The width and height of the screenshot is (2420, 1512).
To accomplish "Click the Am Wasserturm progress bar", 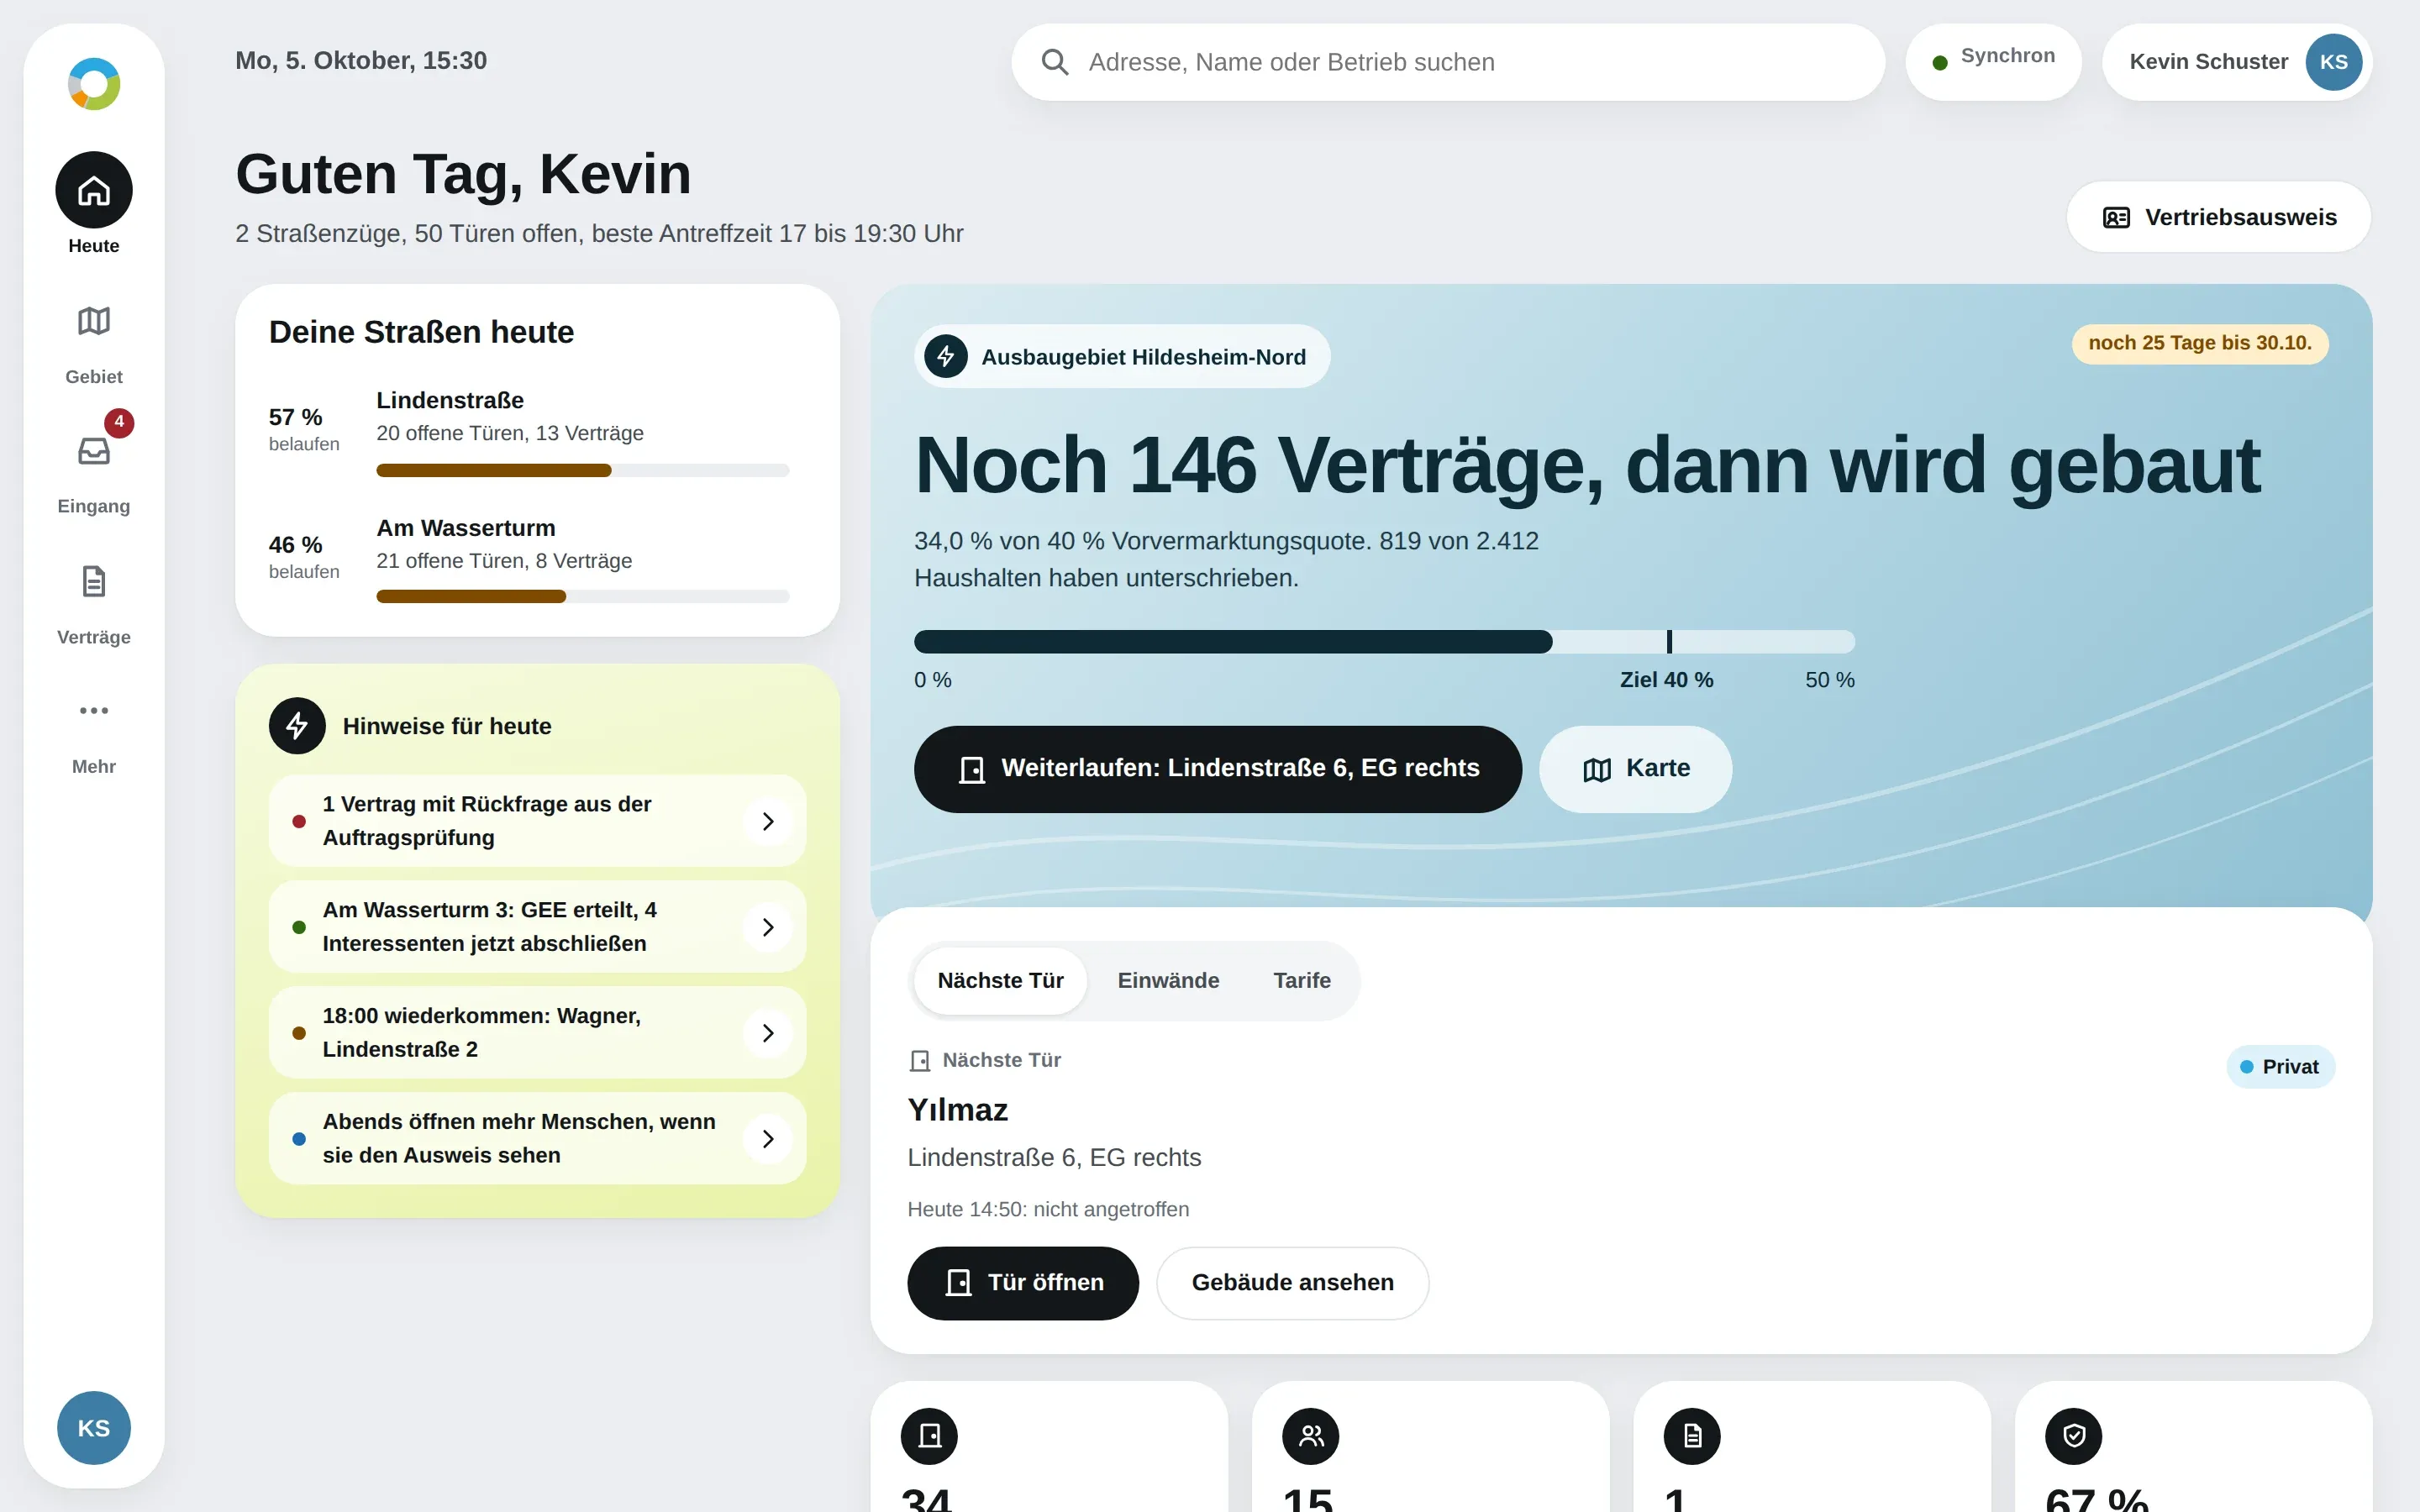I will (583, 597).
